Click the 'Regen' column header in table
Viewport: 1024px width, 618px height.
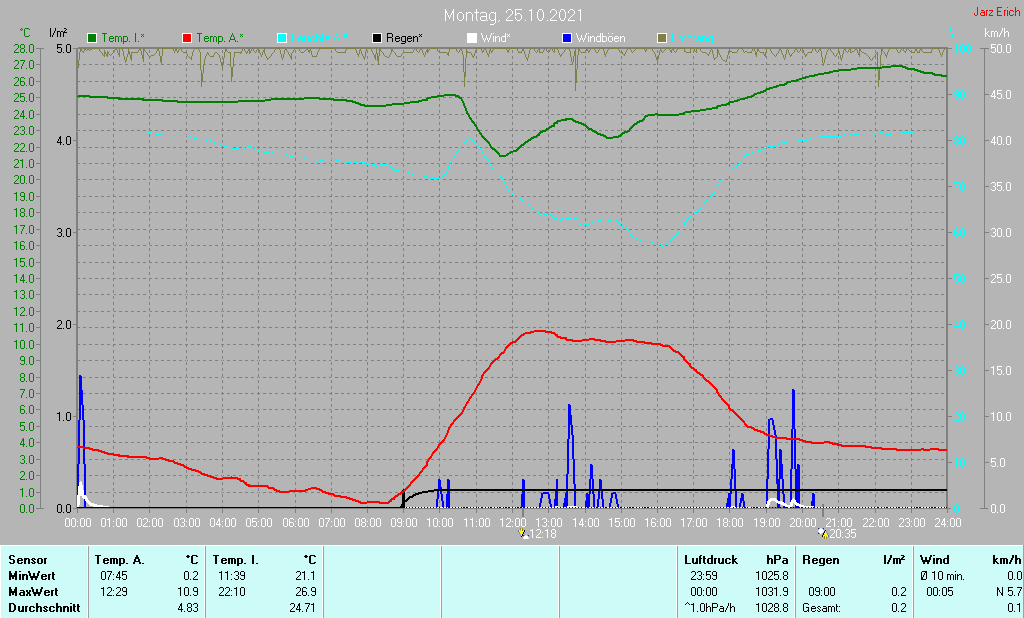[820, 560]
